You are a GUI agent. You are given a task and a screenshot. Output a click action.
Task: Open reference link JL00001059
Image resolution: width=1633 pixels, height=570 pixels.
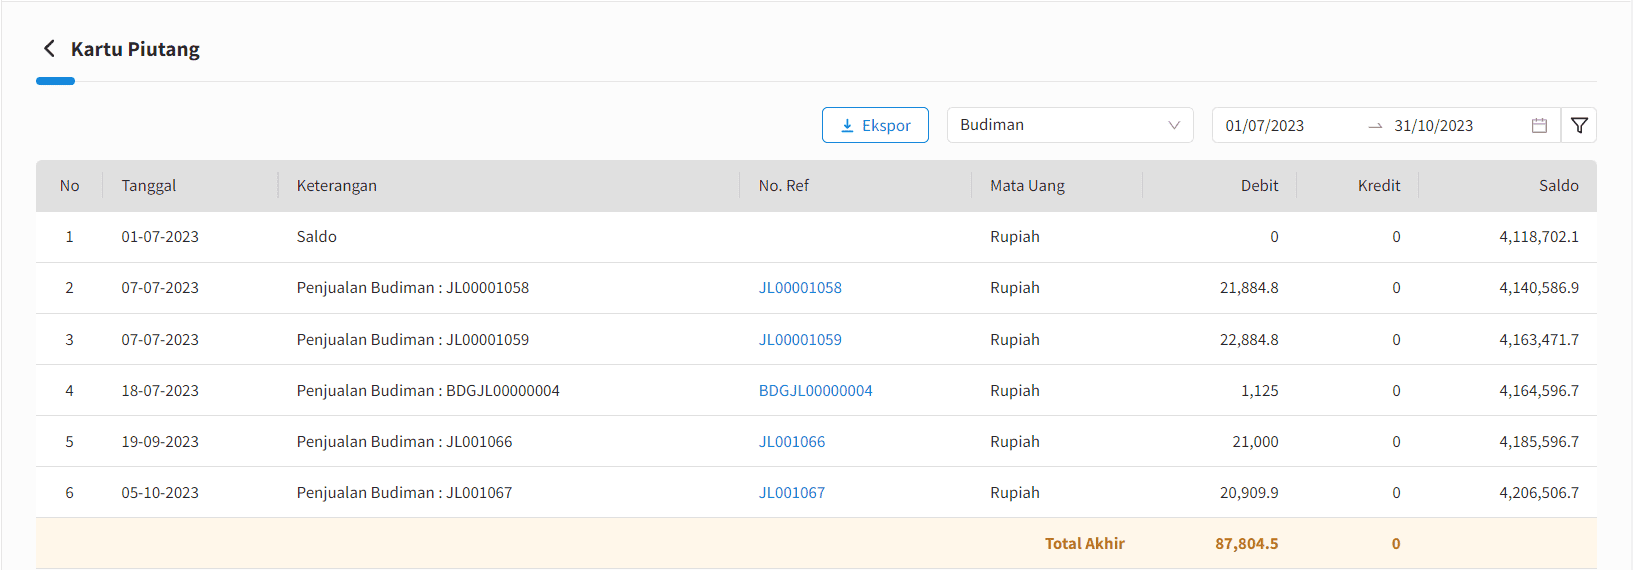[x=800, y=340]
